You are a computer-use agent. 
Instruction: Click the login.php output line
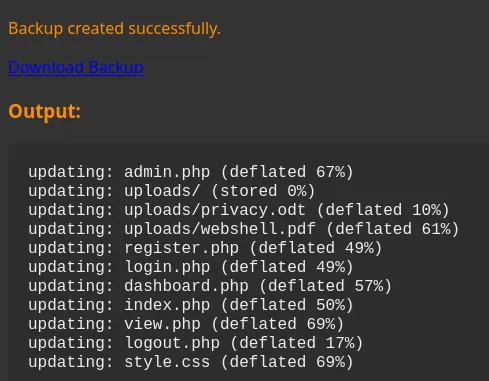pyautogui.click(x=191, y=267)
